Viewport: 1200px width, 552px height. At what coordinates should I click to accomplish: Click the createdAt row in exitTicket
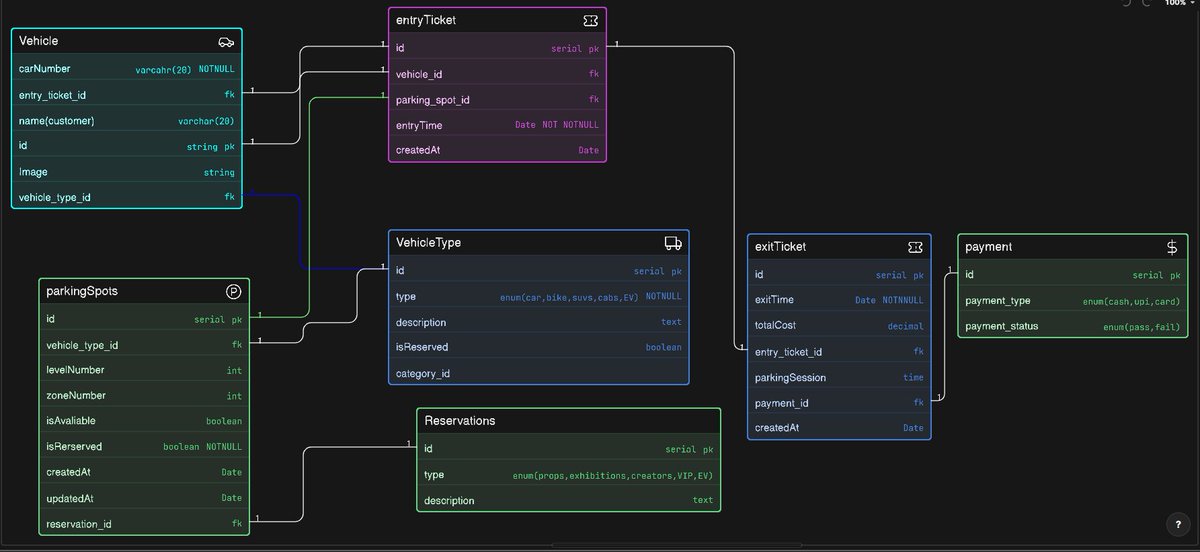[x=839, y=428]
